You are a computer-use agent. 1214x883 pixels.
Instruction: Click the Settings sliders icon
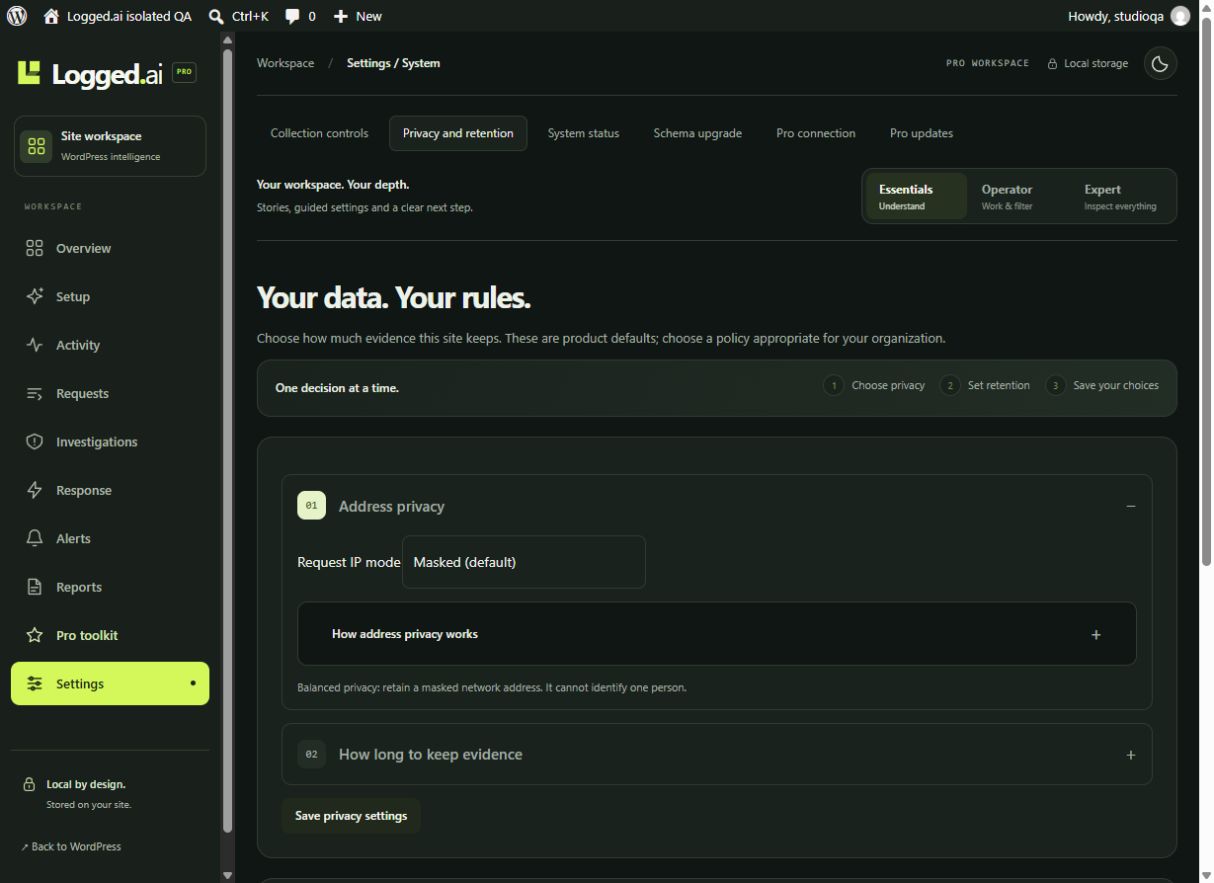tap(35, 684)
